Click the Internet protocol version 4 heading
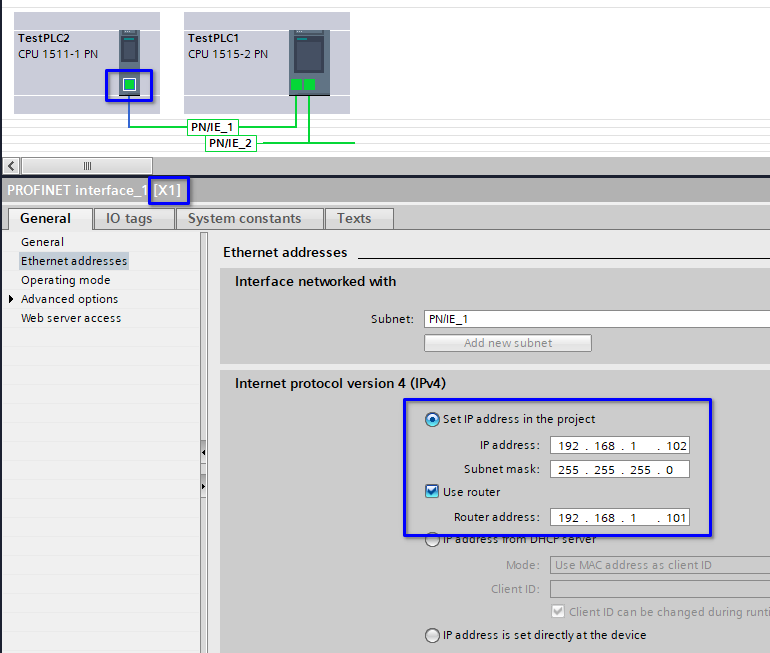 coord(340,383)
